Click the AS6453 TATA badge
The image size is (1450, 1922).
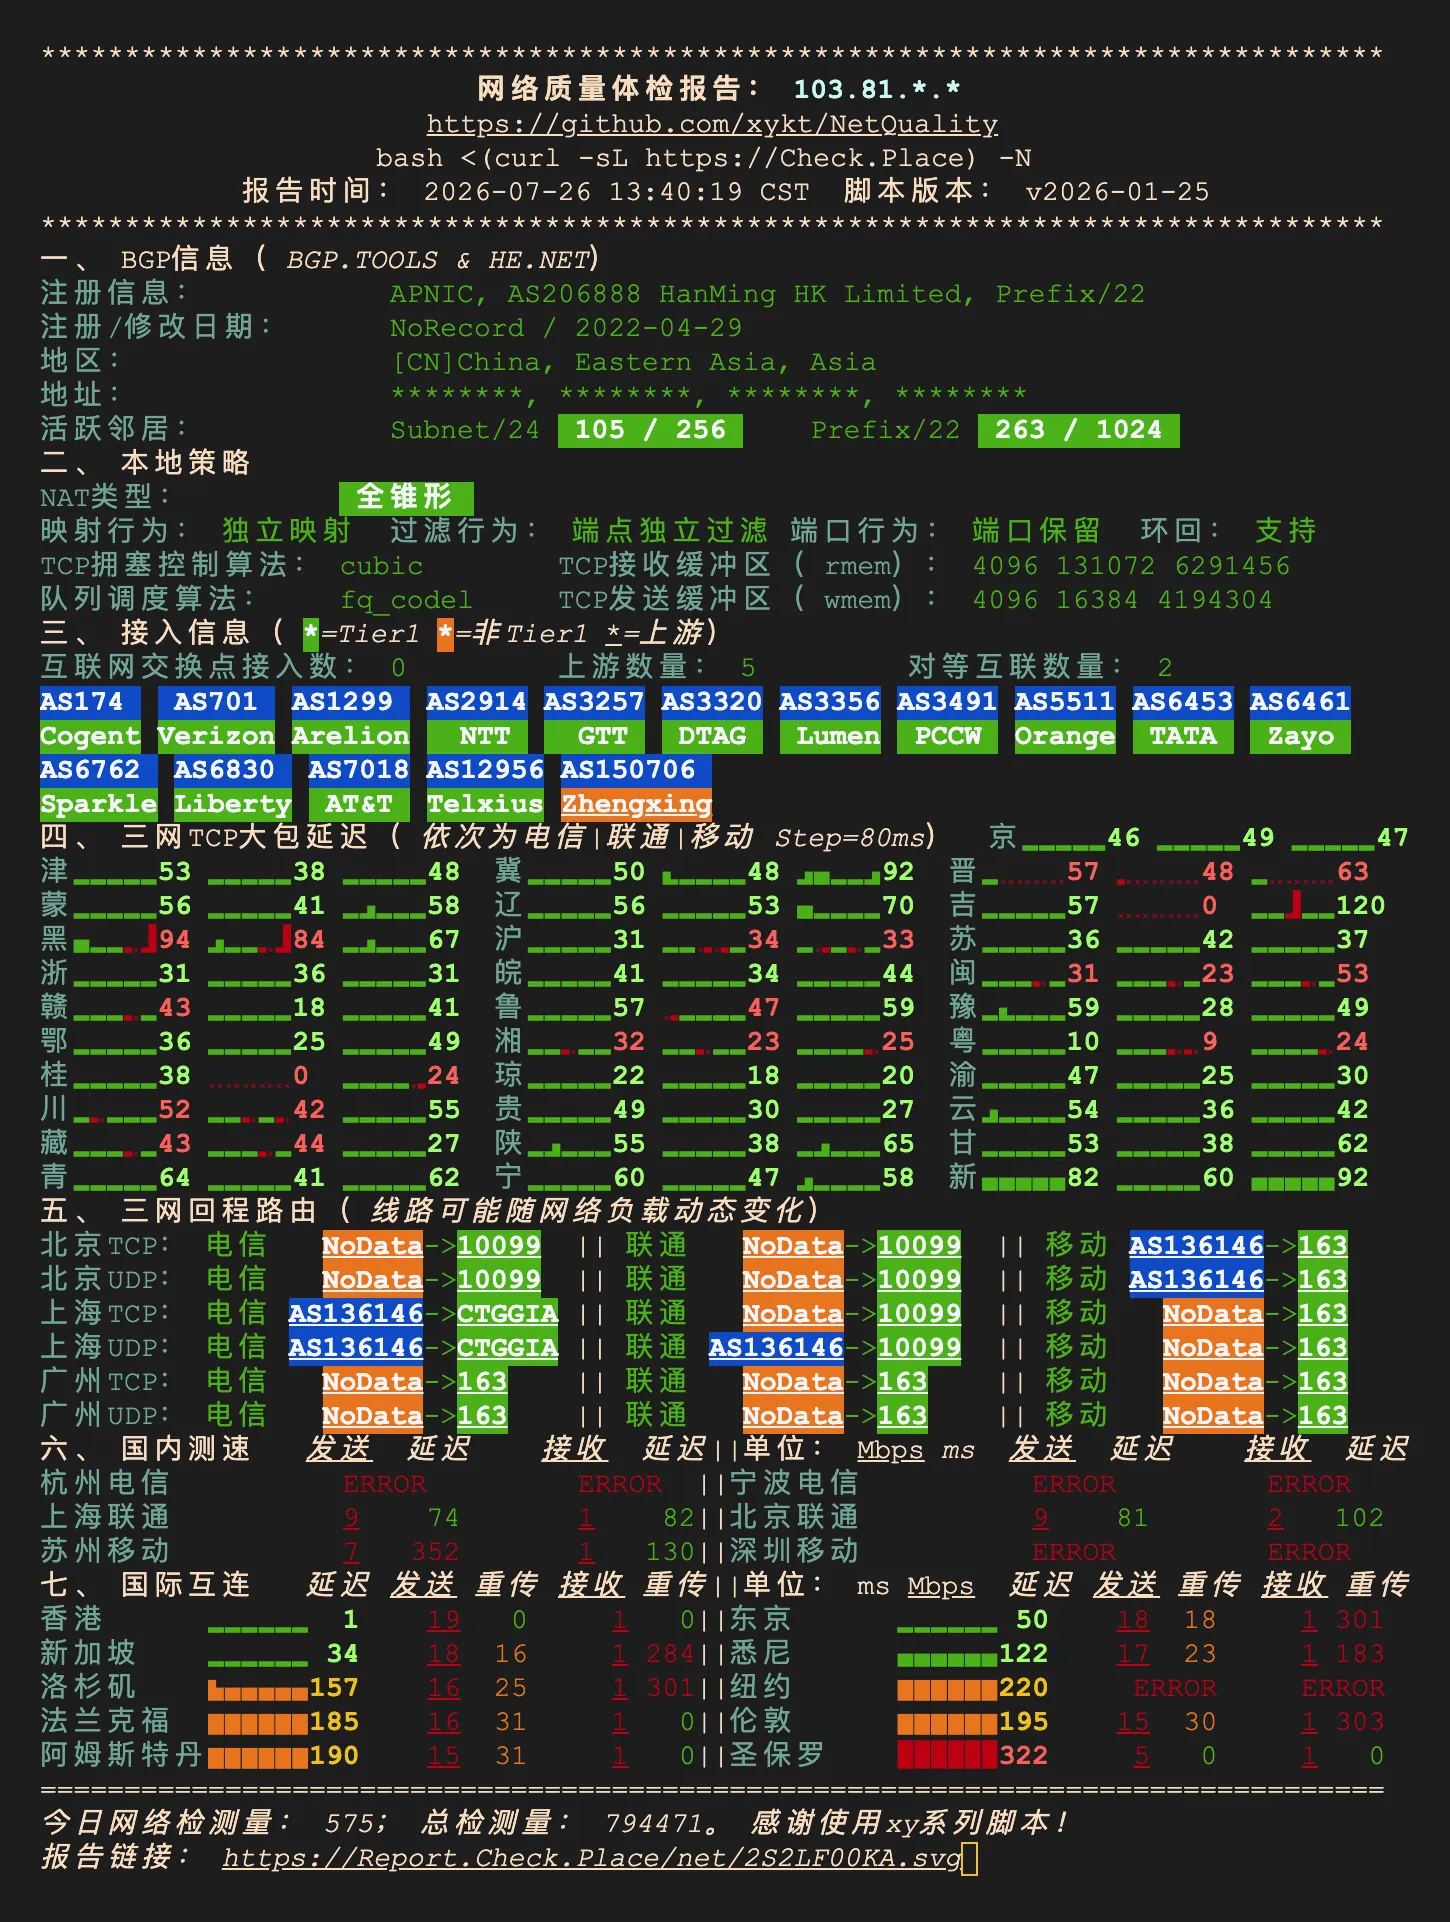(1182, 719)
